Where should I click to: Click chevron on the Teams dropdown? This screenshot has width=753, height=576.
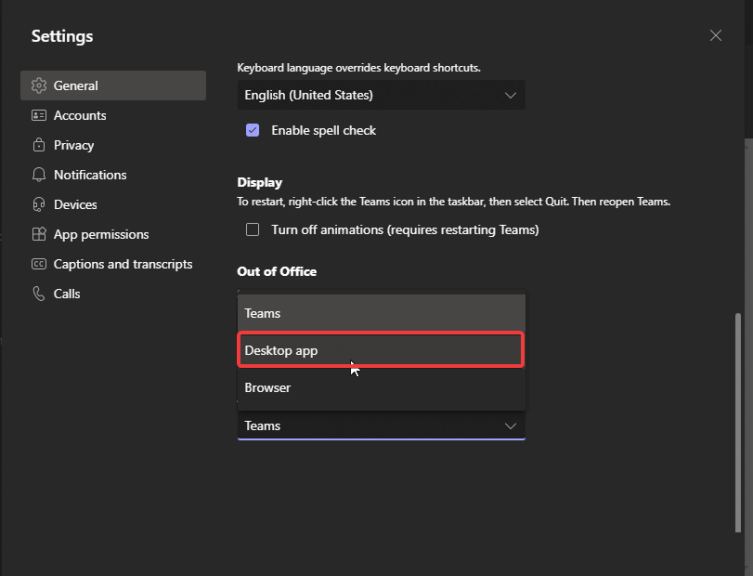(510, 426)
